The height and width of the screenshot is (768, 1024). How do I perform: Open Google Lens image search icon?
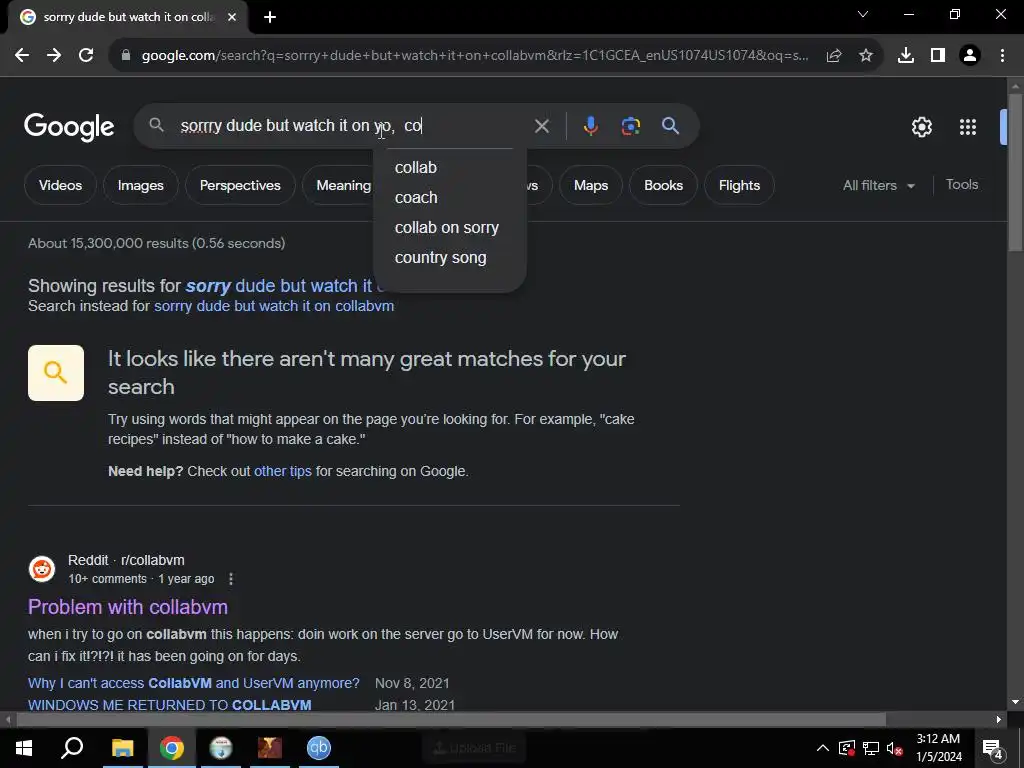(x=631, y=126)
